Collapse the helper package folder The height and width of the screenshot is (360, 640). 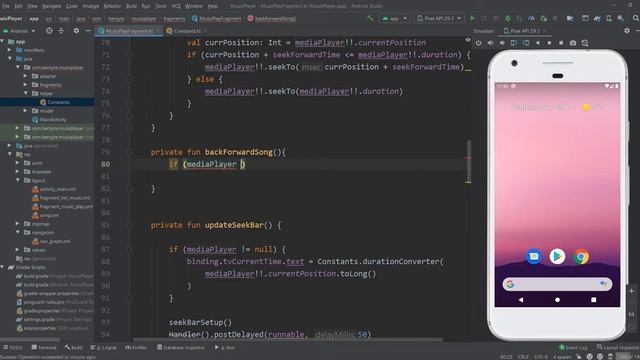(26, 93)
